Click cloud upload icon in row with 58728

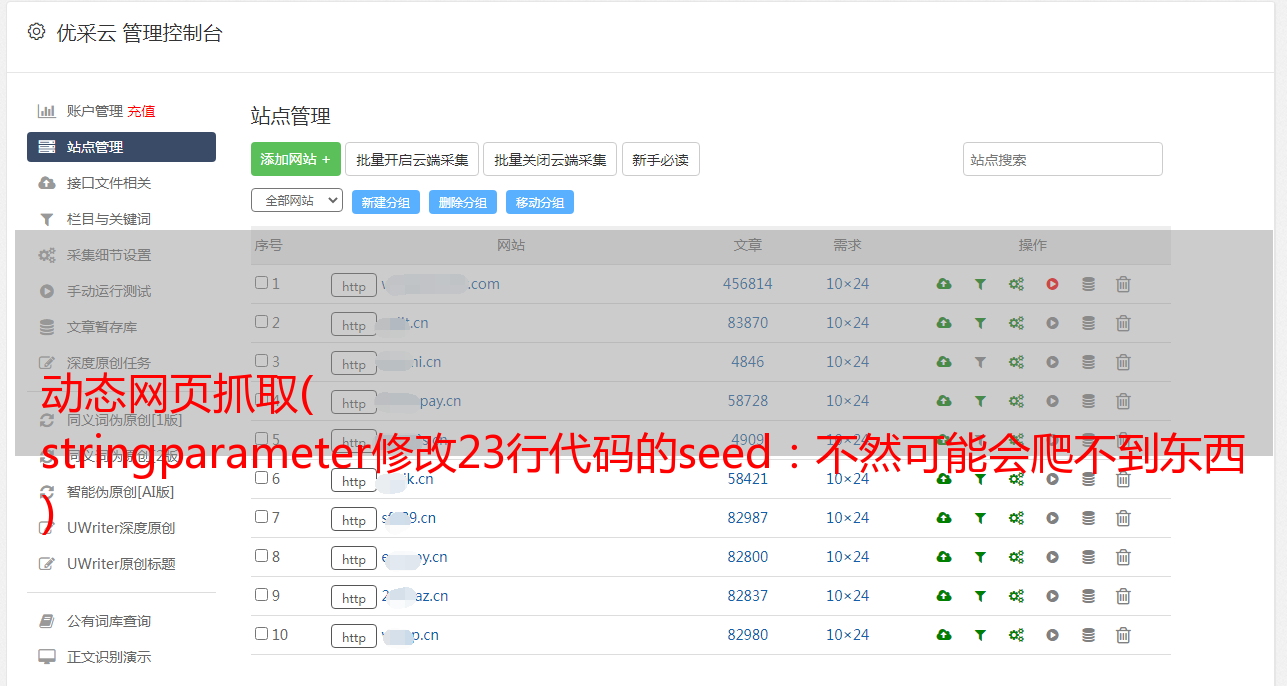(x=944, y=401)
